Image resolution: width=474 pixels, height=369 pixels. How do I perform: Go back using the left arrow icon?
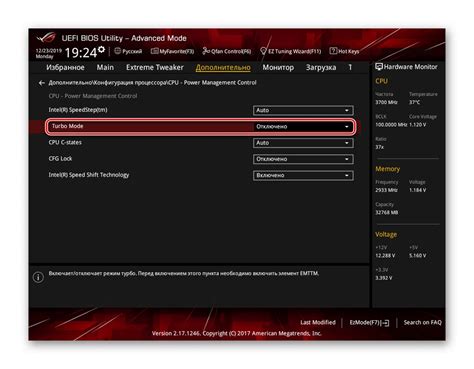coord(41,83)
